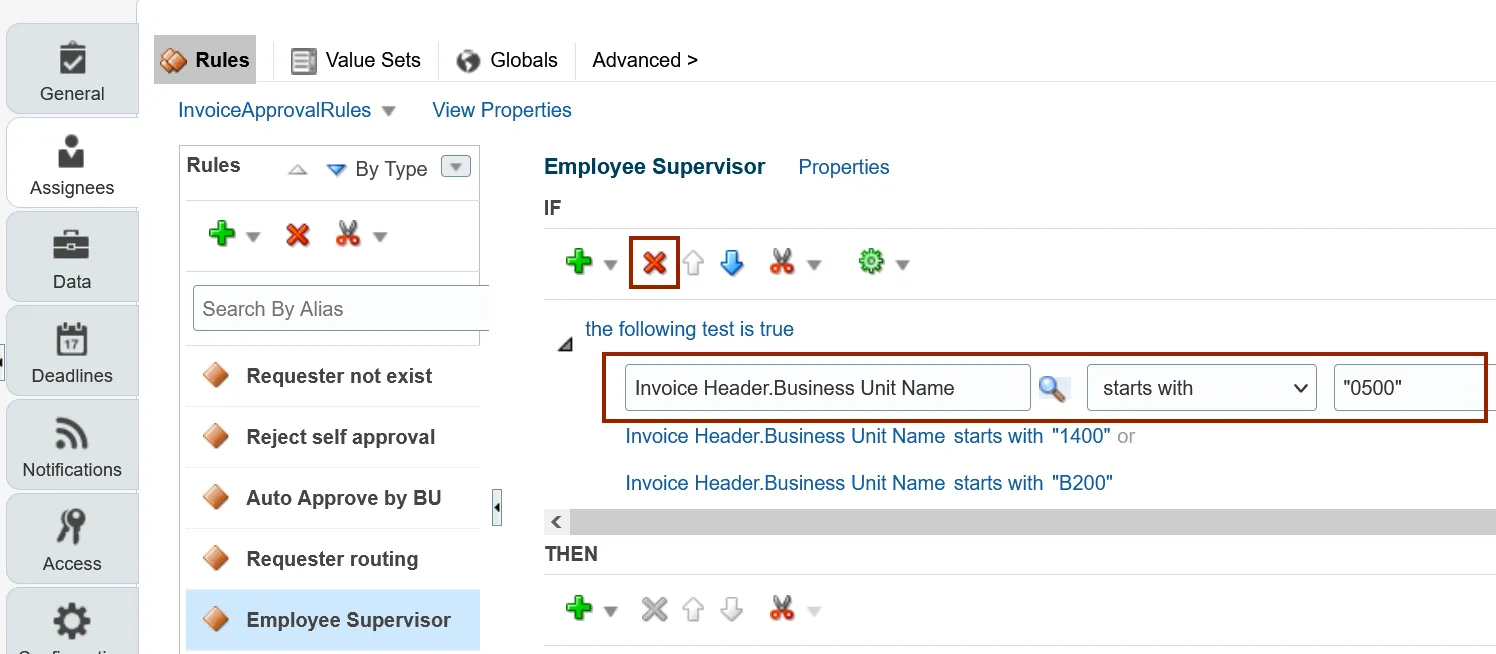This screenshot has height=654, width=1496.
Task: Click the green gear icon in IF toolbar
Action: point(871,263)
